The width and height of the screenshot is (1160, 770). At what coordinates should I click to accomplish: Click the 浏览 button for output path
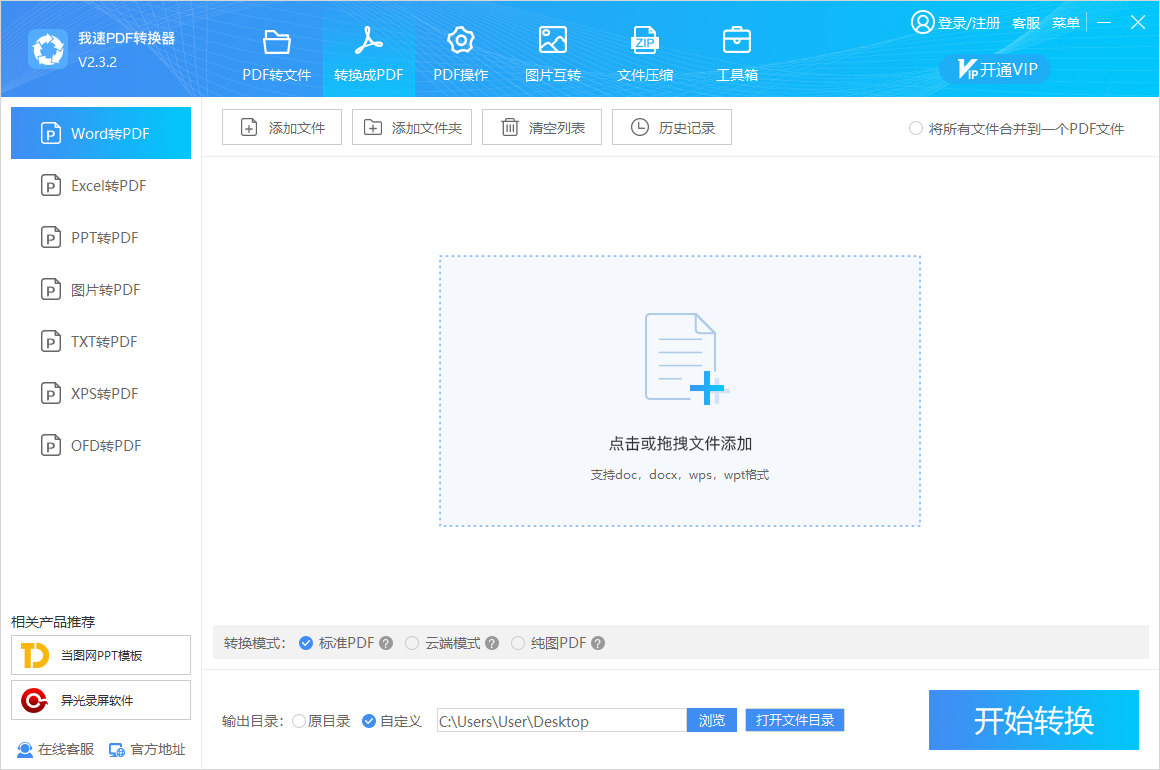[711, 720]
